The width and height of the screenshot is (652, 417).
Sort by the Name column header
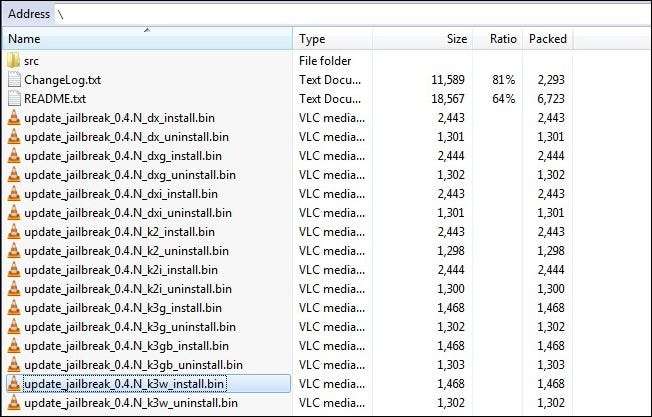coord(147,39)
